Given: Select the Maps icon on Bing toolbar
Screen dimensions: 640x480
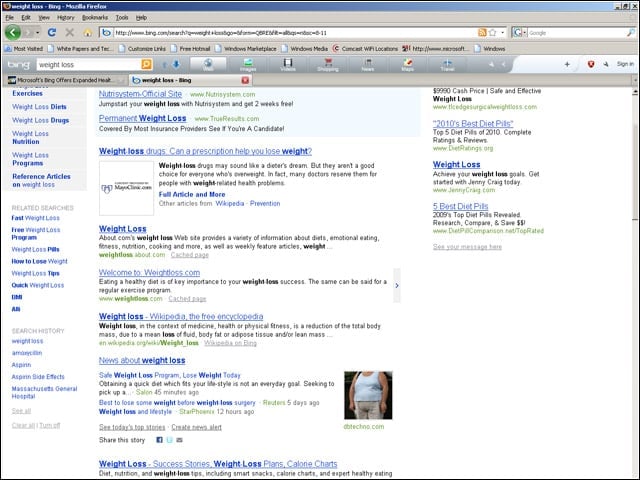Looking at the screenshot, I should [x=407, y=64].
